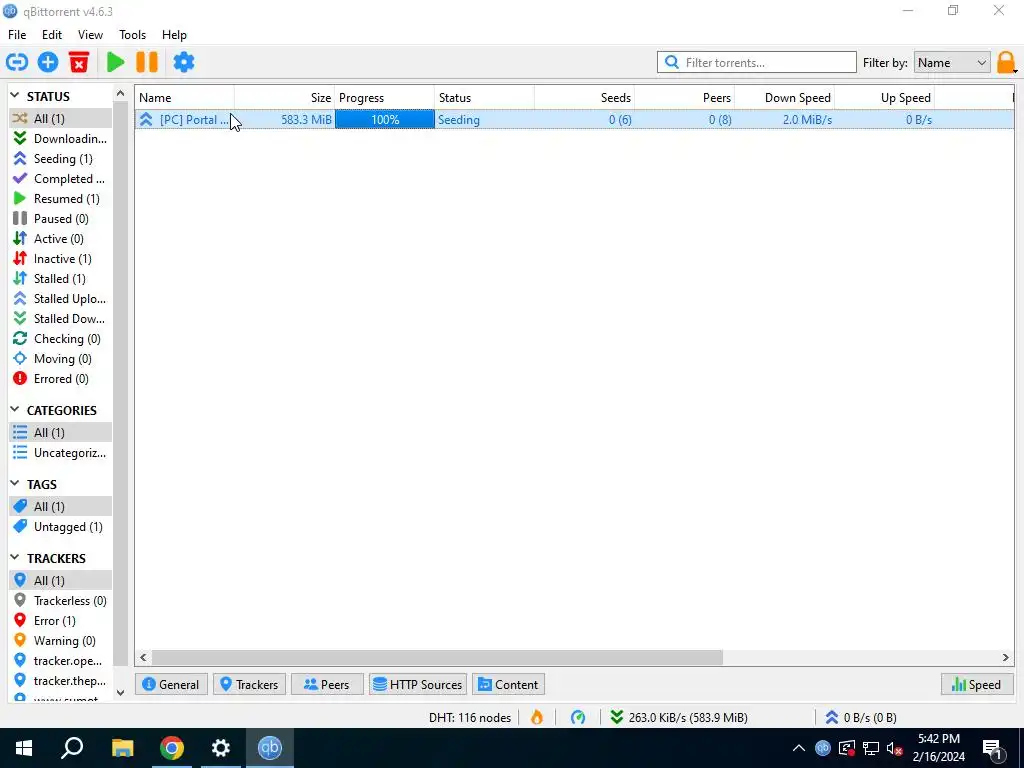Click the 100% progress bar of the torrent
The image size is (1024, 768).
[385, 120]
